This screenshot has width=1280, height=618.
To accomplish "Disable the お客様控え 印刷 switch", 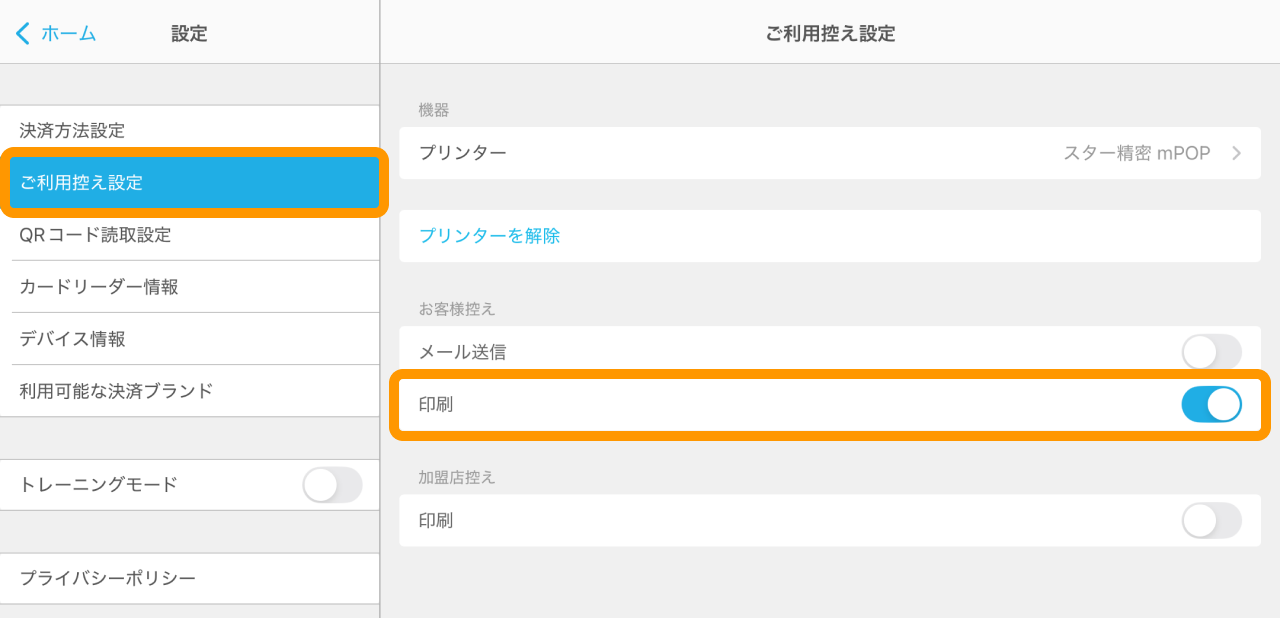I will [1211, 405].
